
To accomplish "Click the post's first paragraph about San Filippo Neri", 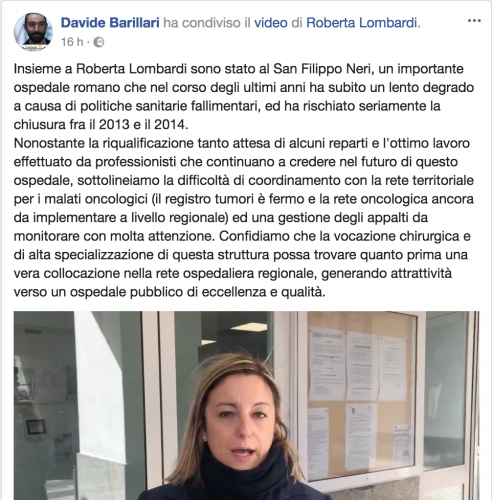I will pyautogui.click(x=244, y=97).
